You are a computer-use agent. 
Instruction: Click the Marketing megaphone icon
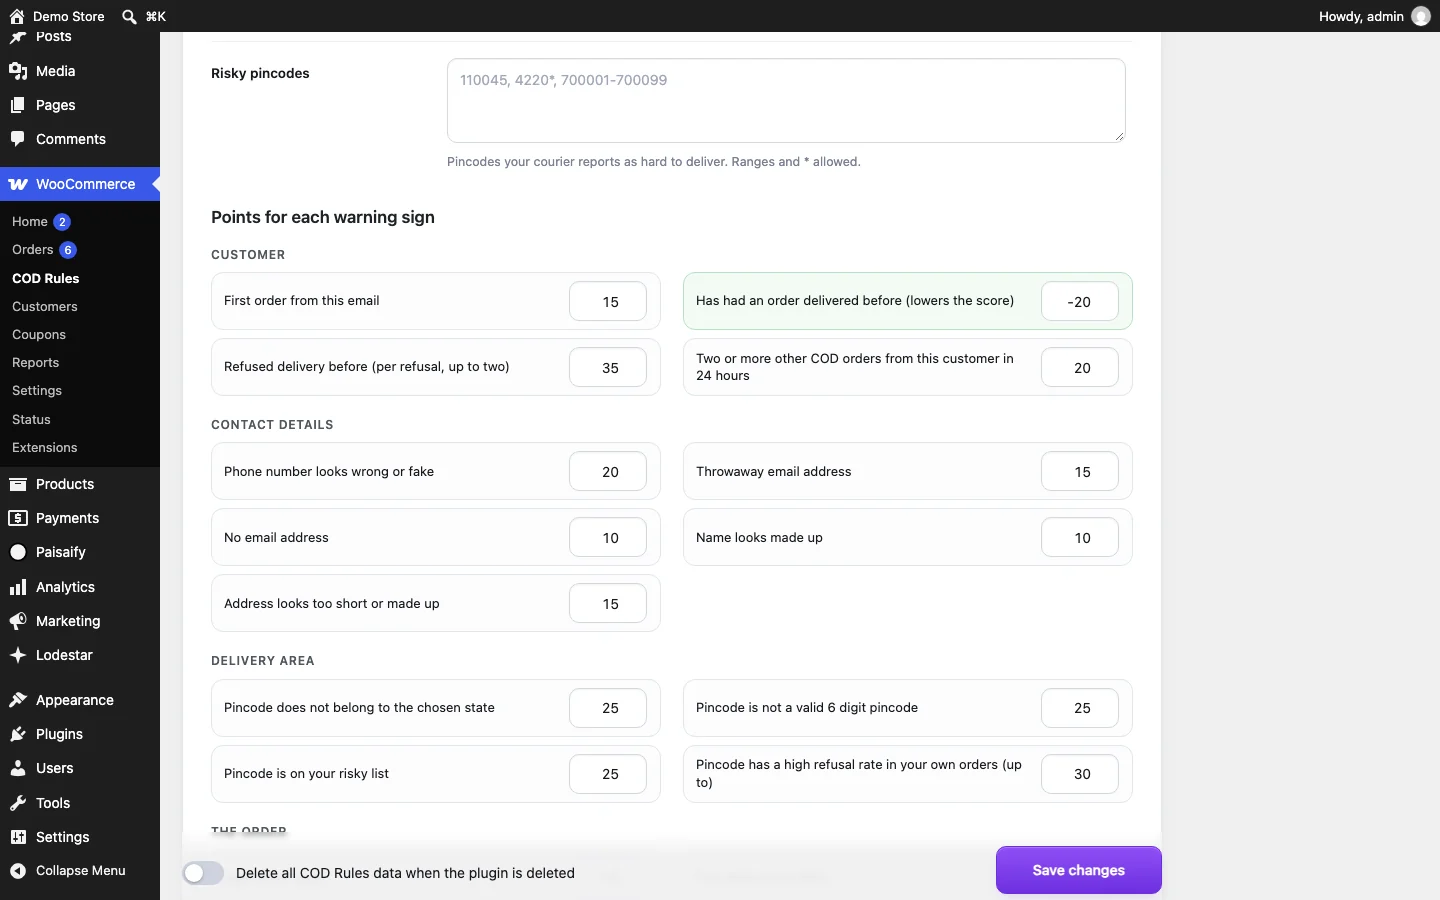coord(18,621)
